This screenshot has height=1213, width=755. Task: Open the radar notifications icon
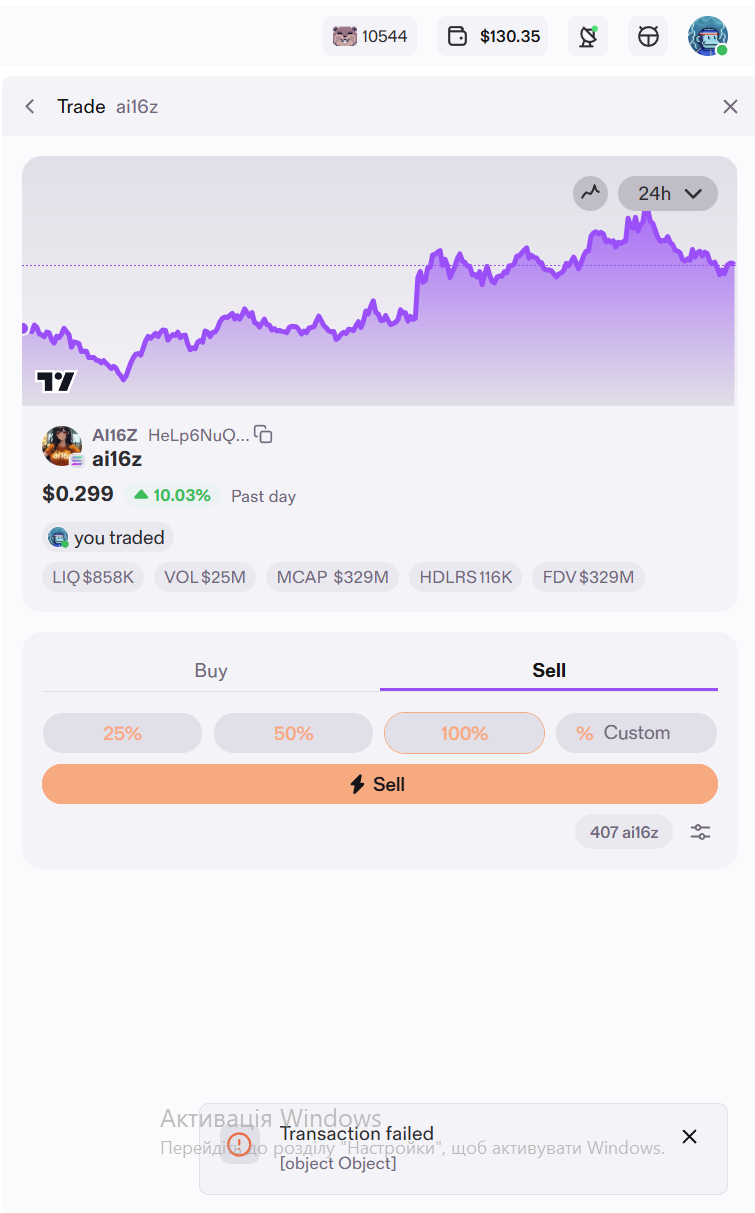588,37
